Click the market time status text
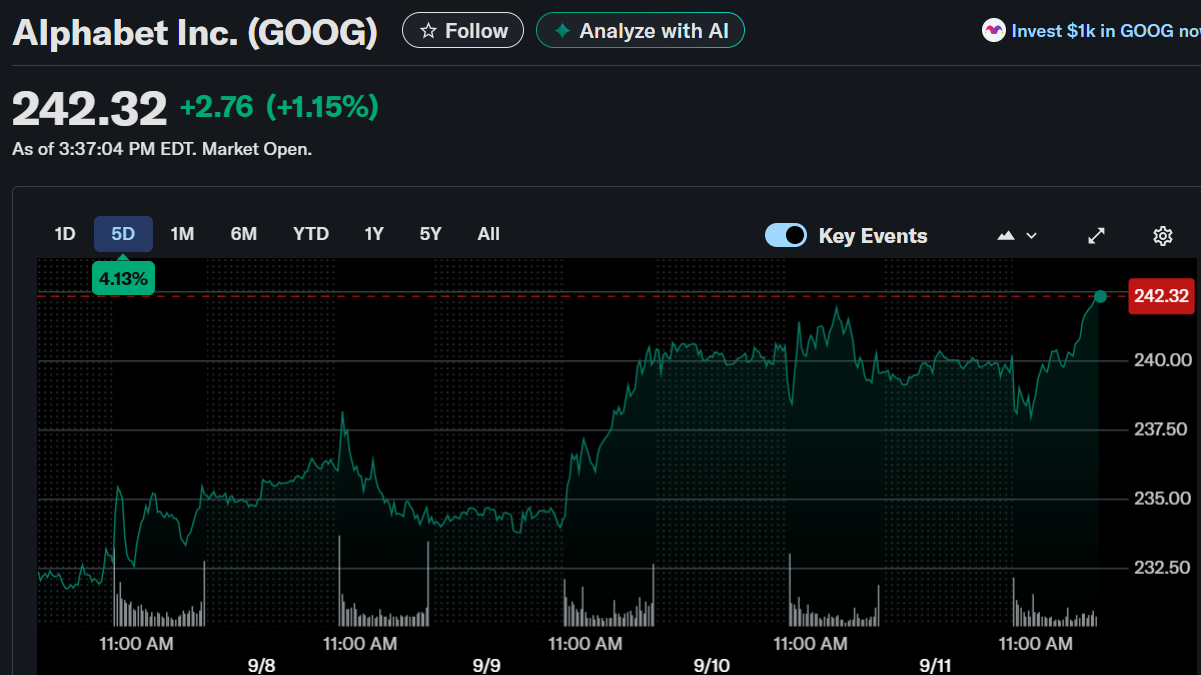The width and height of the screenshot is (1201, 675). point(162,149)
